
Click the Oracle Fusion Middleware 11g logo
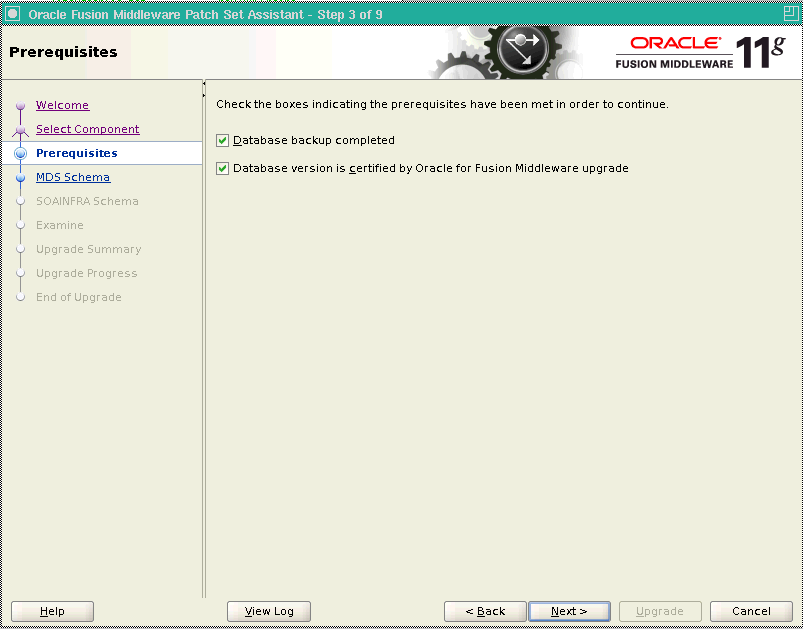(x=700, y=52)
